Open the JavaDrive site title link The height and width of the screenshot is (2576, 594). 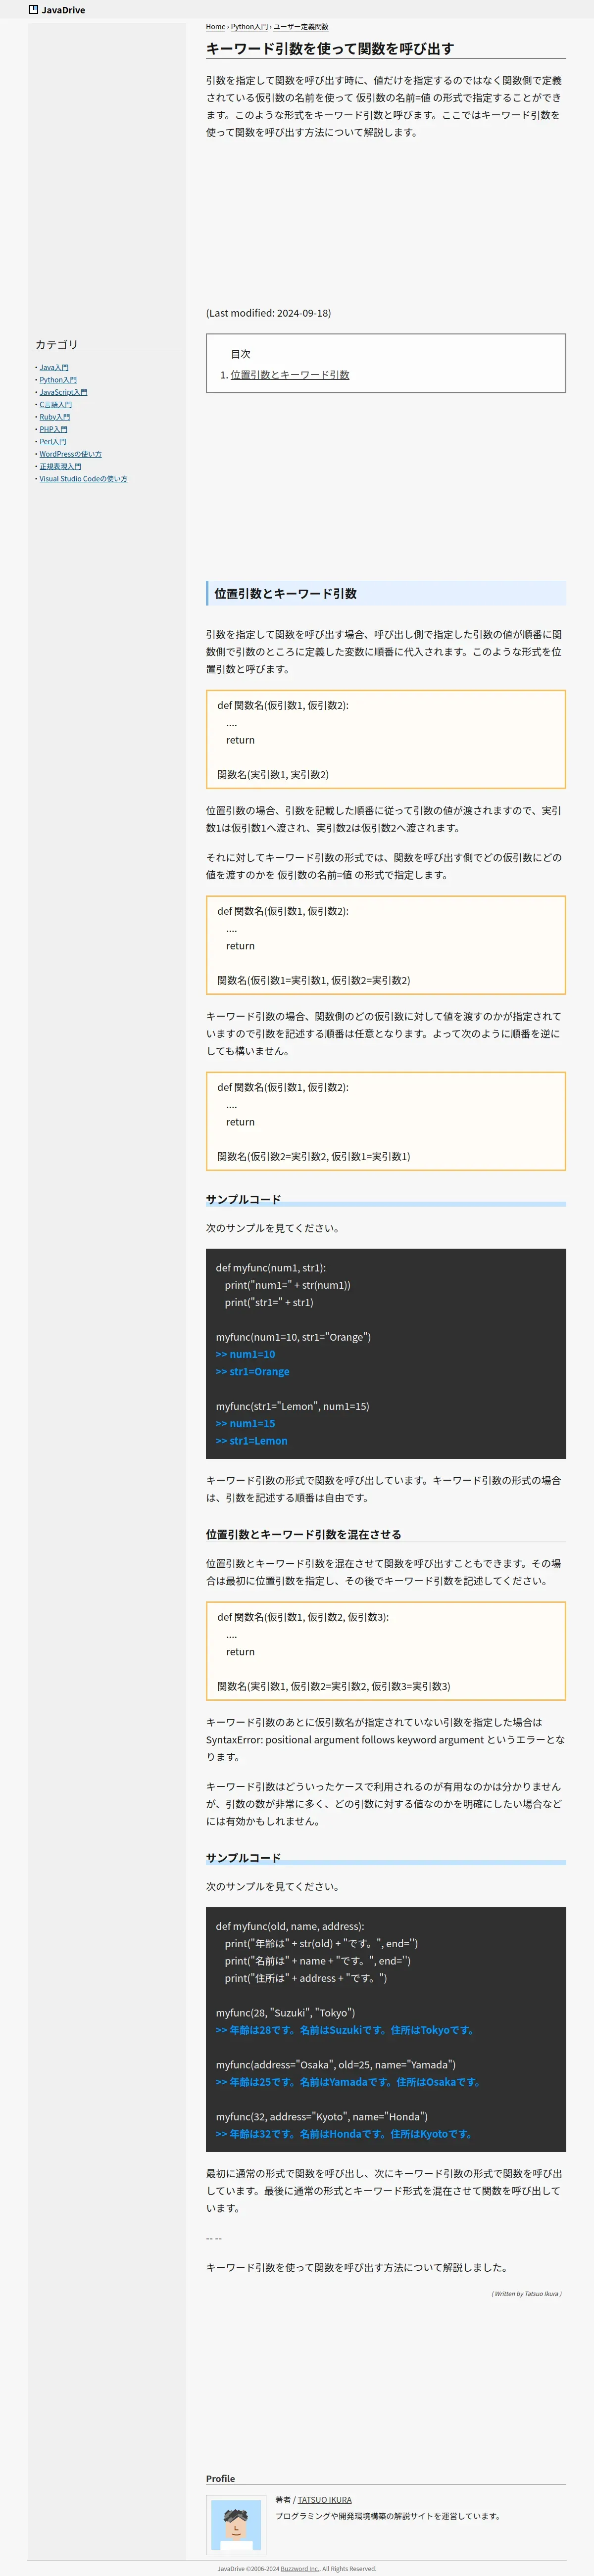[63, 10]
